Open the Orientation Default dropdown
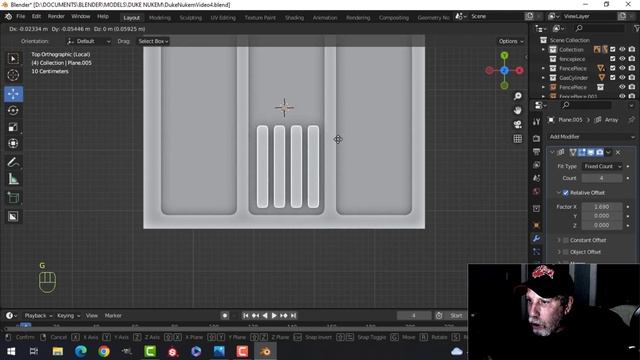Image resolution: width=640 pixels, height=360 pixels. pyautogui.click(x=89, y=41)
